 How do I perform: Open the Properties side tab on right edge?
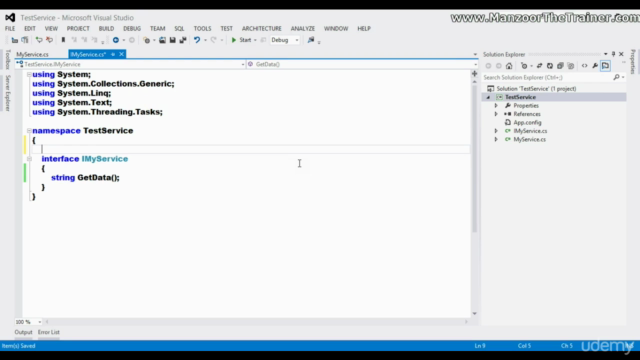633,62
